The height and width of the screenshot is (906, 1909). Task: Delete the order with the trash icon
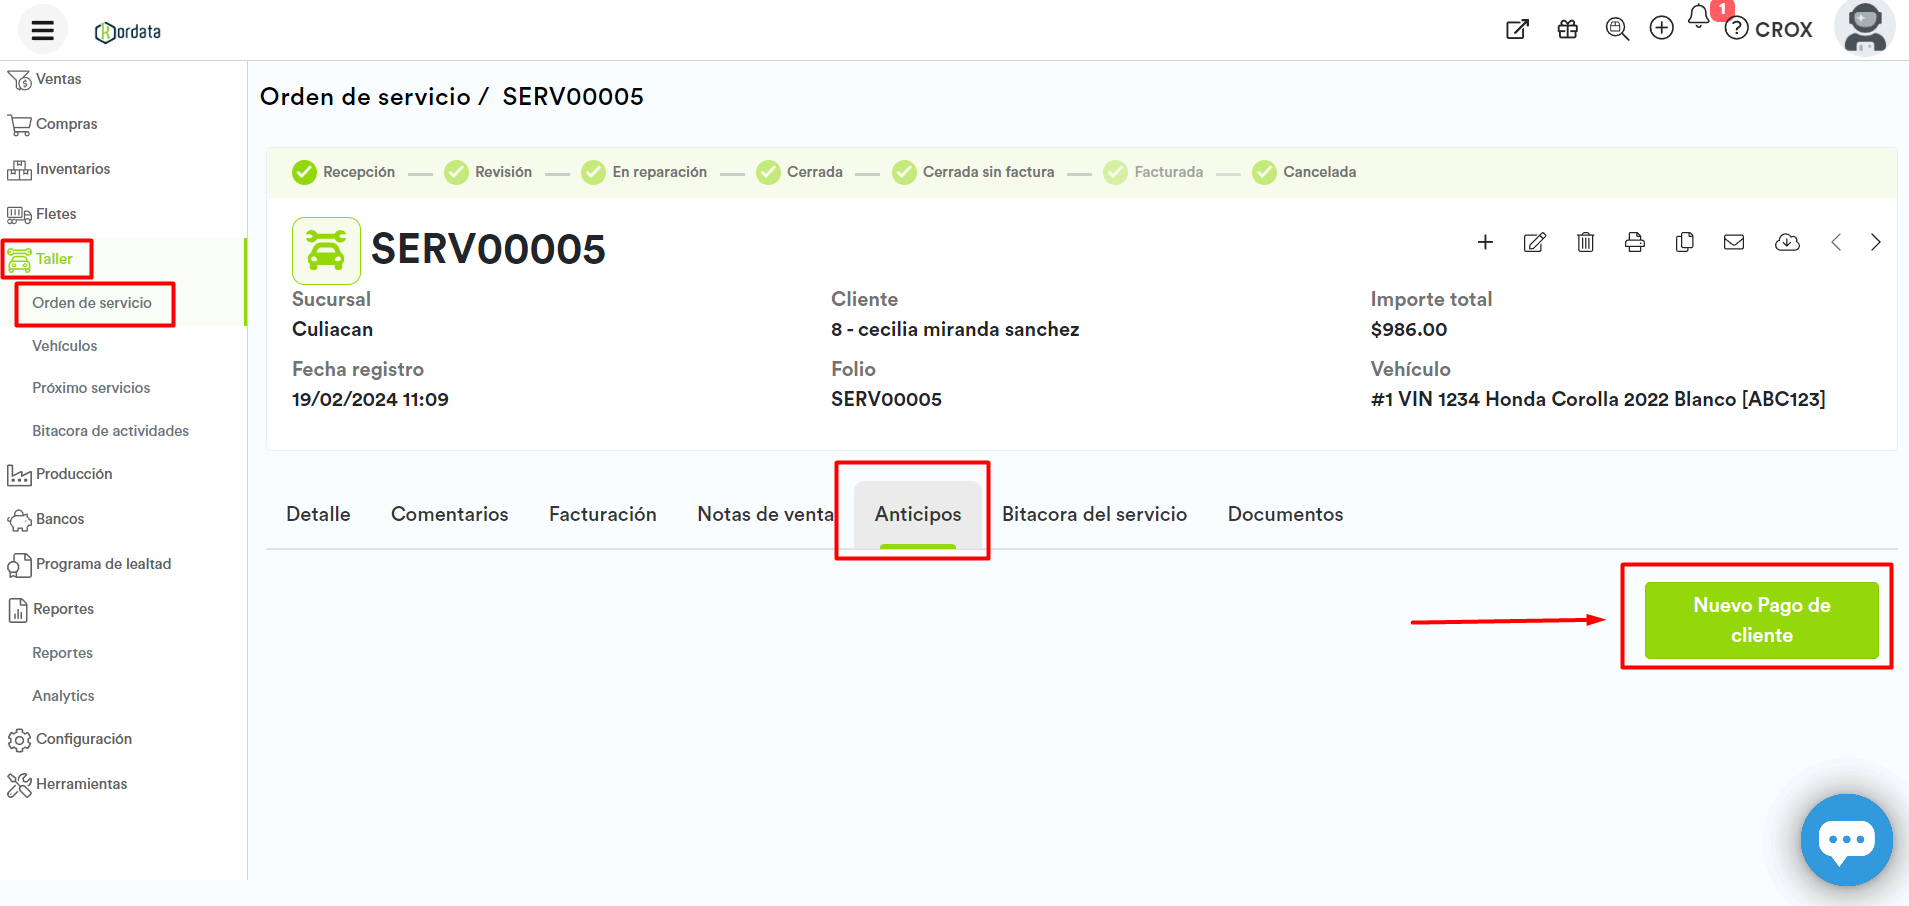pyautogui.click(x=1585, y=242)
